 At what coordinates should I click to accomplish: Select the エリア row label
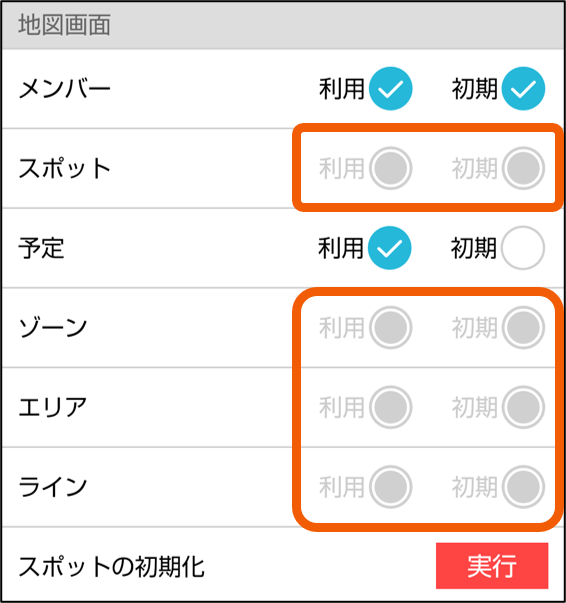click(x=53, y=407)
